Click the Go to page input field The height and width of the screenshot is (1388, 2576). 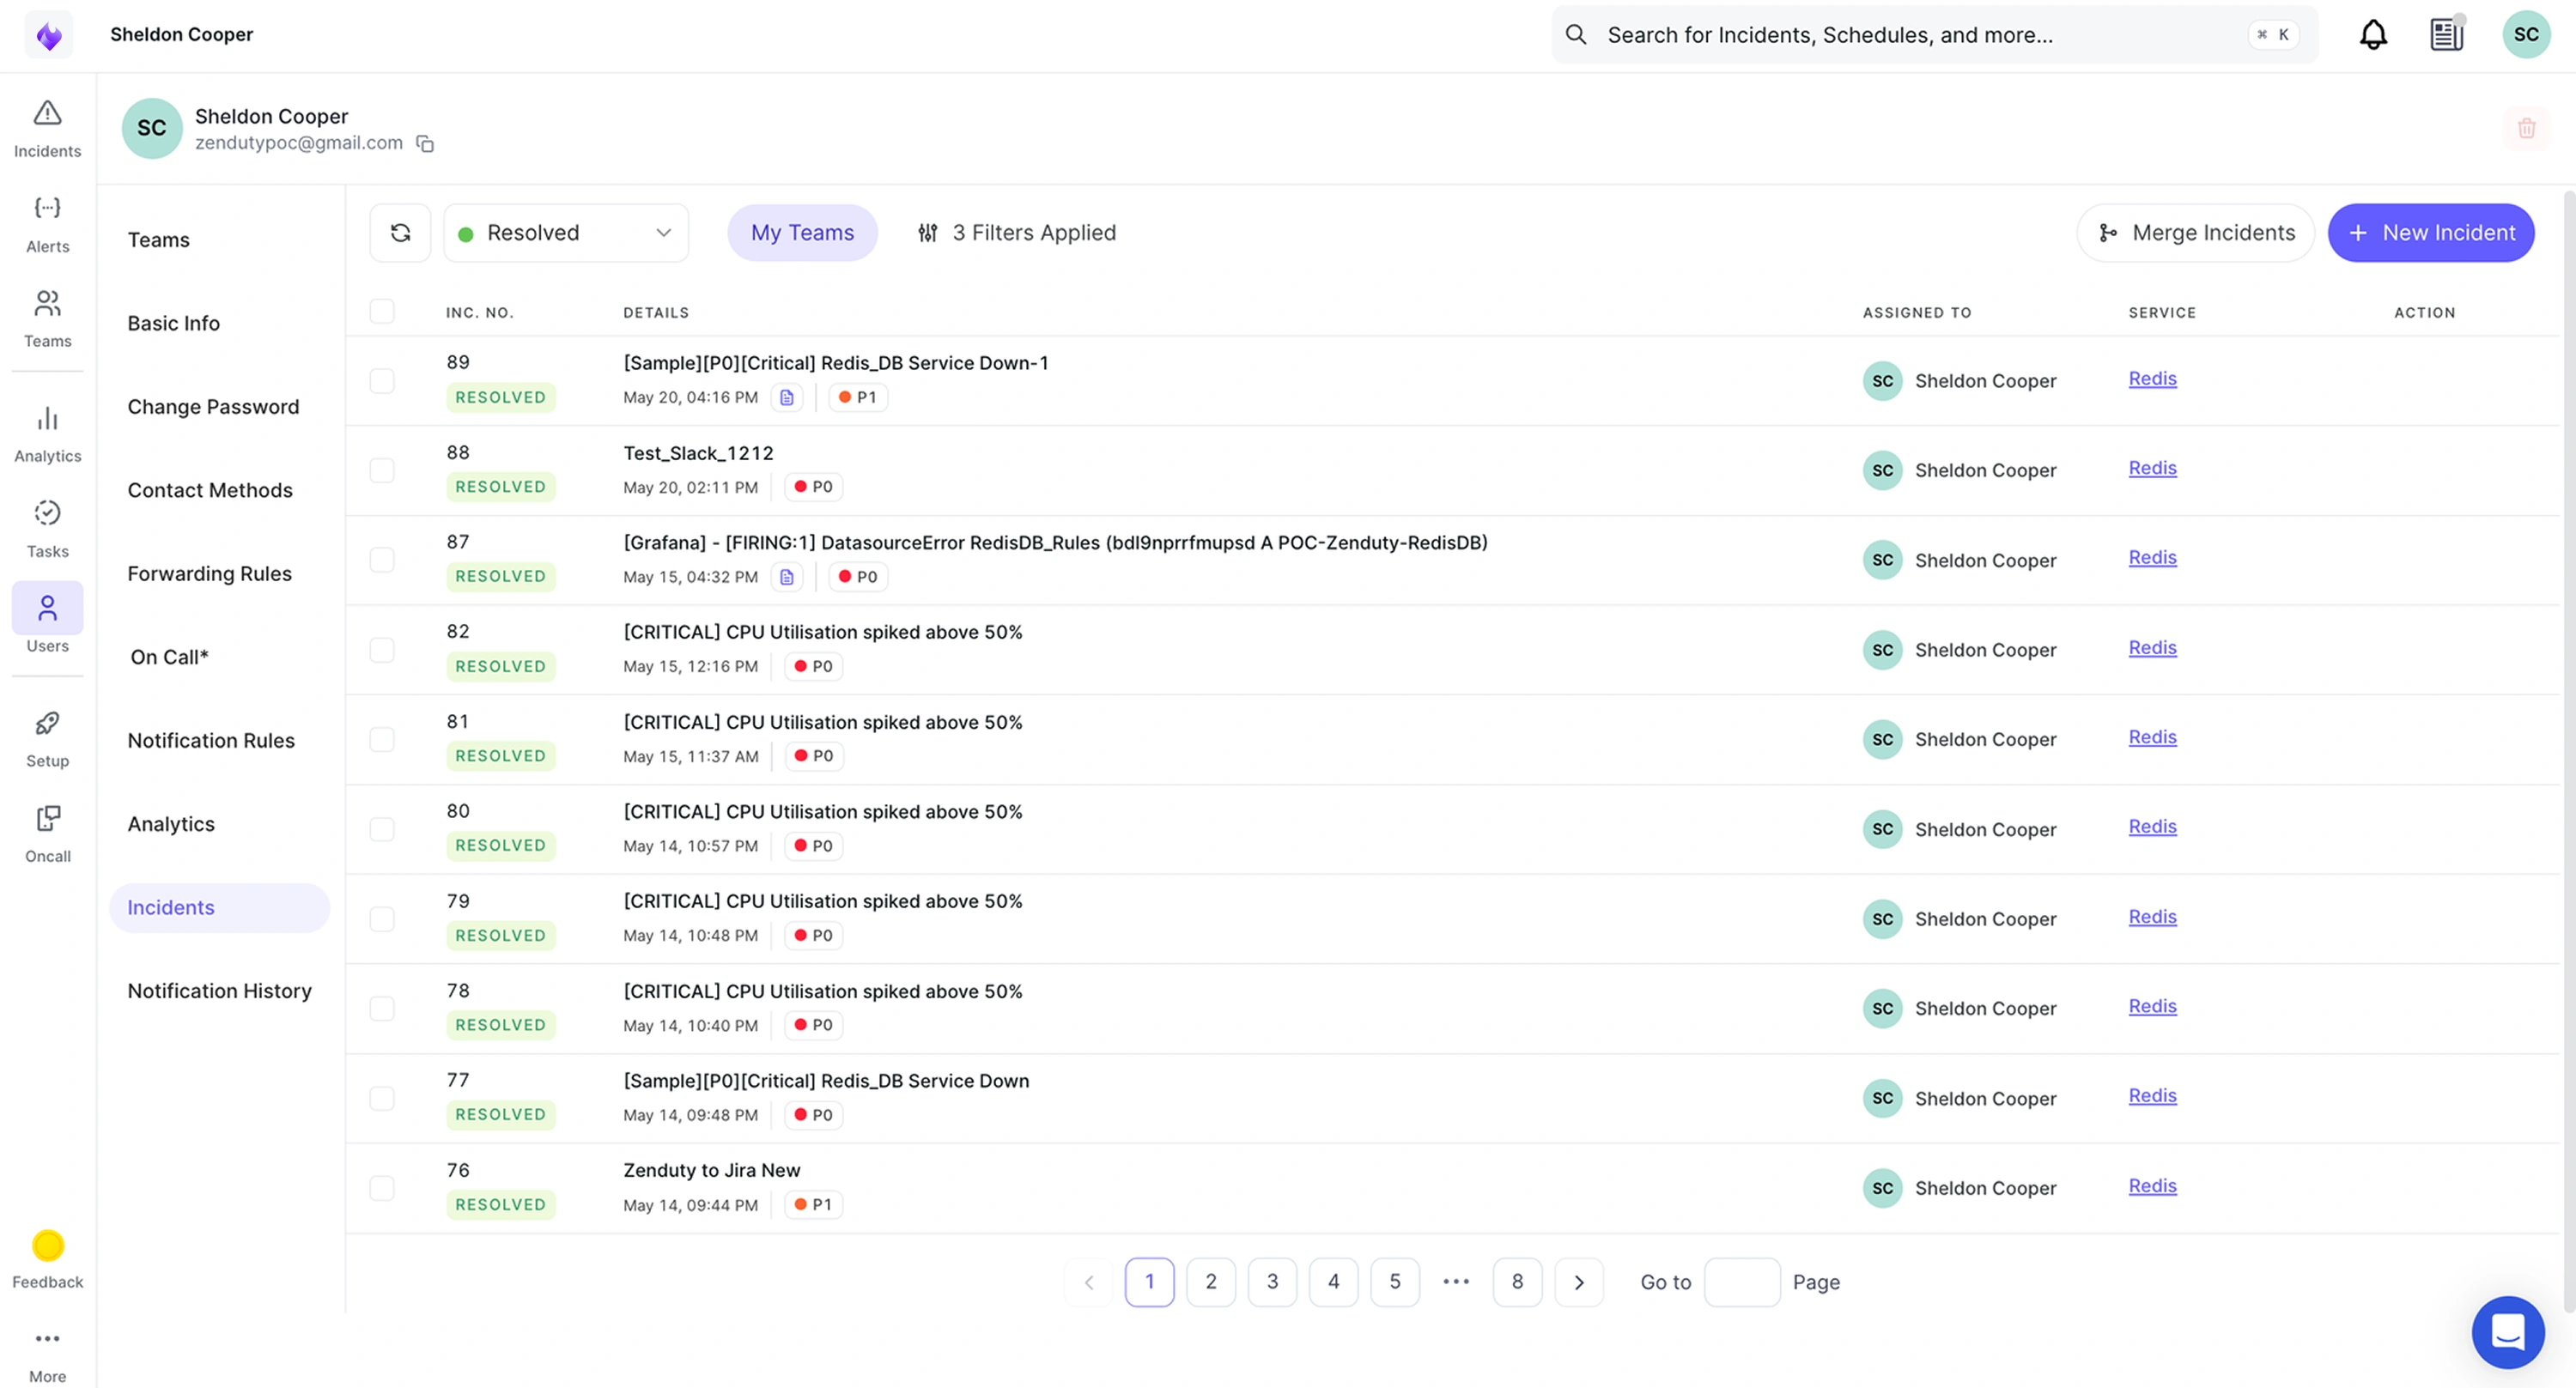[1741, 1282]
